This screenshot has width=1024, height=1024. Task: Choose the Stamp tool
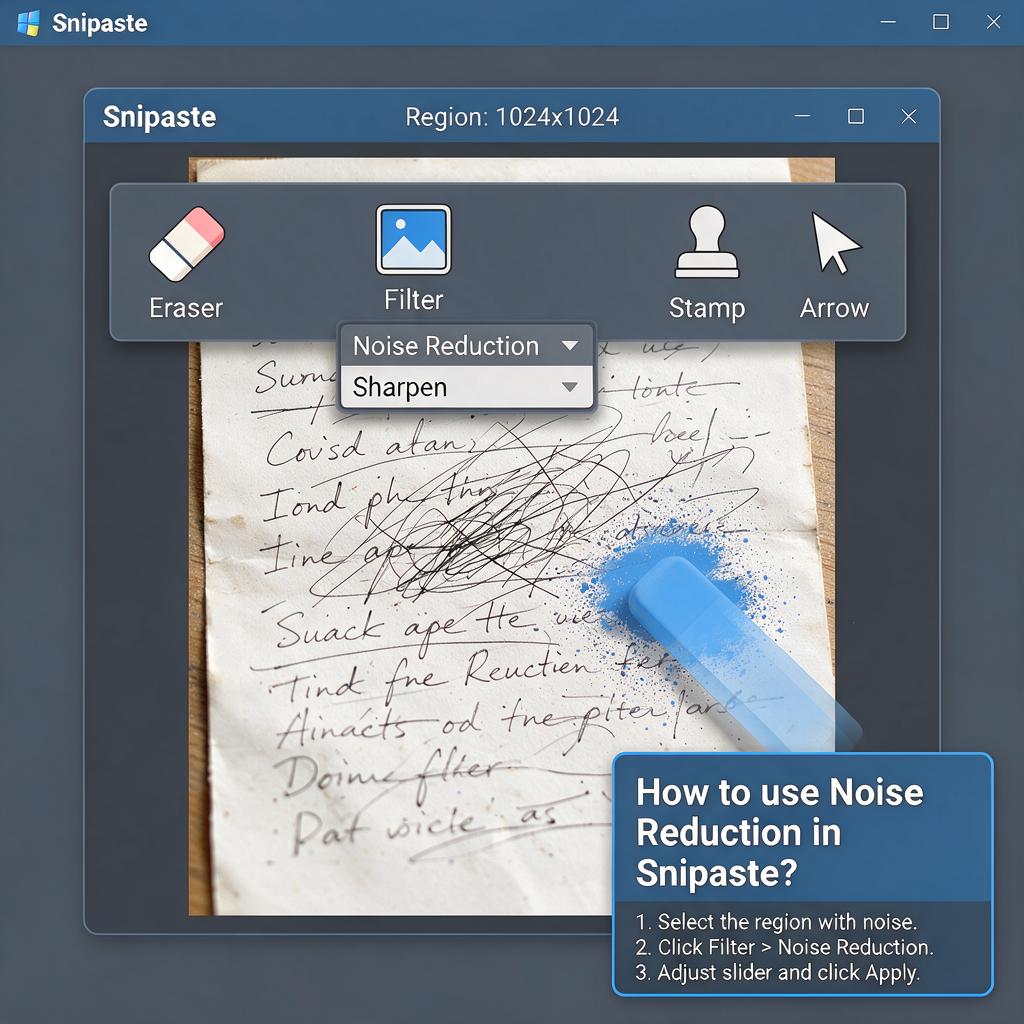pos(707,263)
